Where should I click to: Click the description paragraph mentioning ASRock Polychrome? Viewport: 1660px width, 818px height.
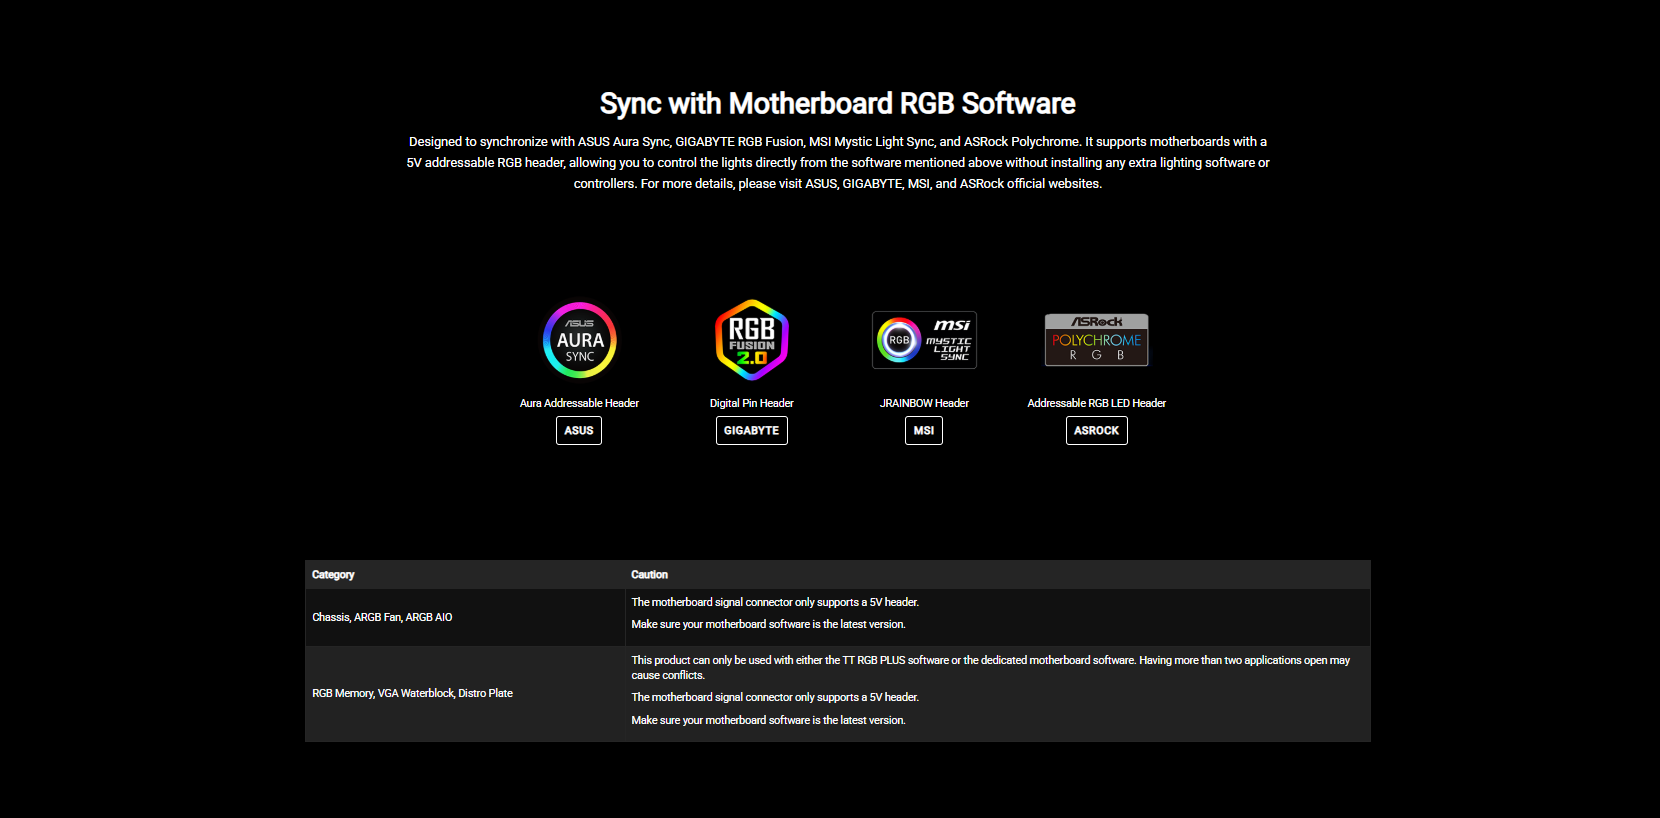[837, 162]
